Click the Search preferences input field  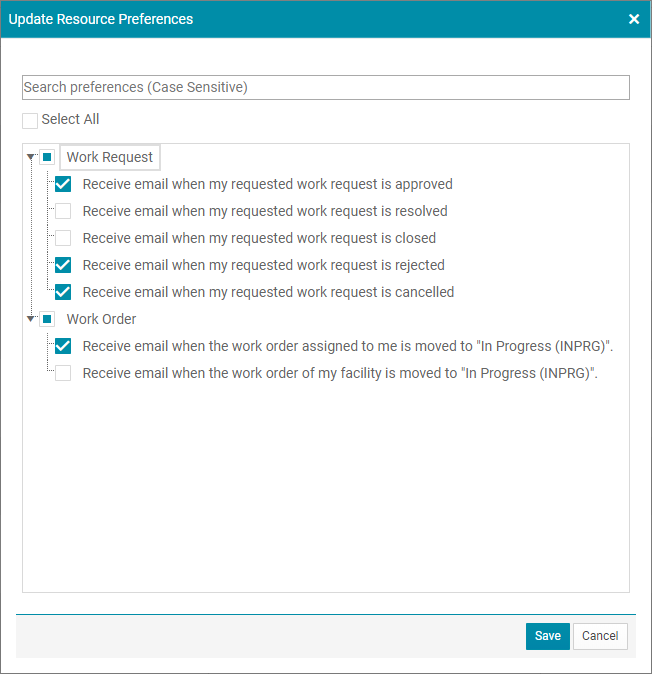[326, 87]
